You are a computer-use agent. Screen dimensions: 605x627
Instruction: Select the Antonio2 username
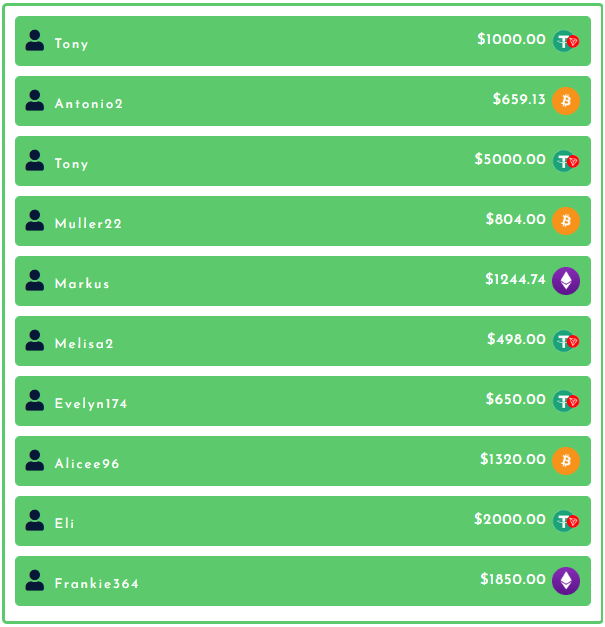[x=89, y=104]
